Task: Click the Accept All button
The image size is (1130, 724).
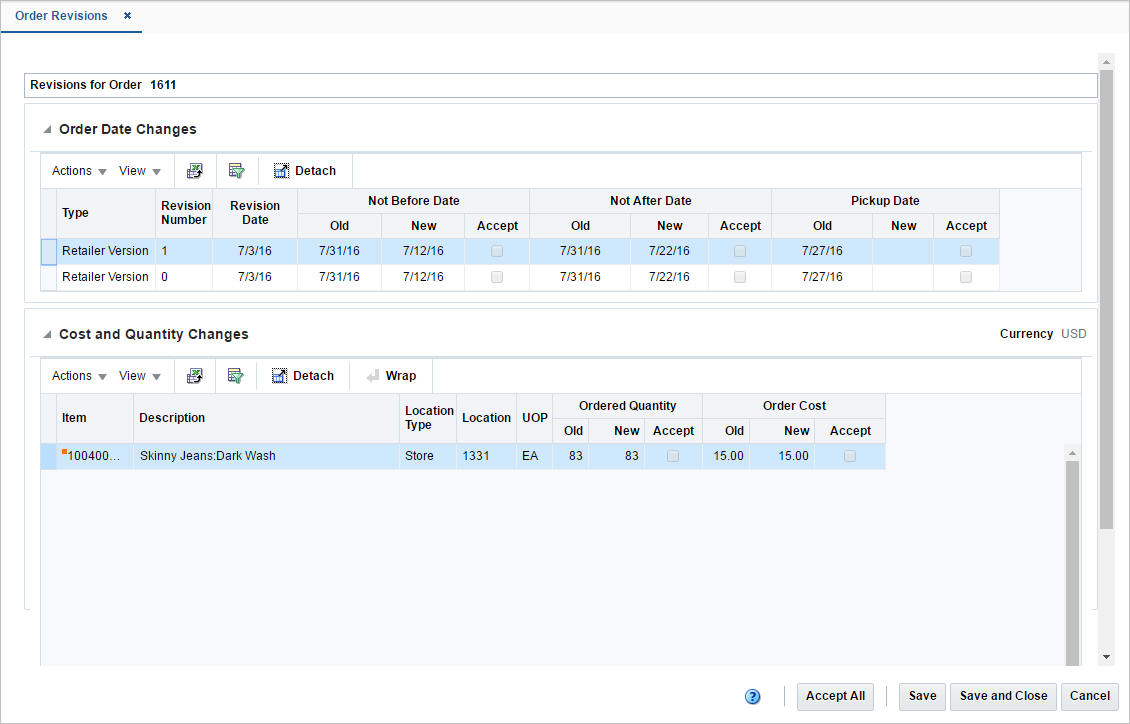Action: pos(835,697)
